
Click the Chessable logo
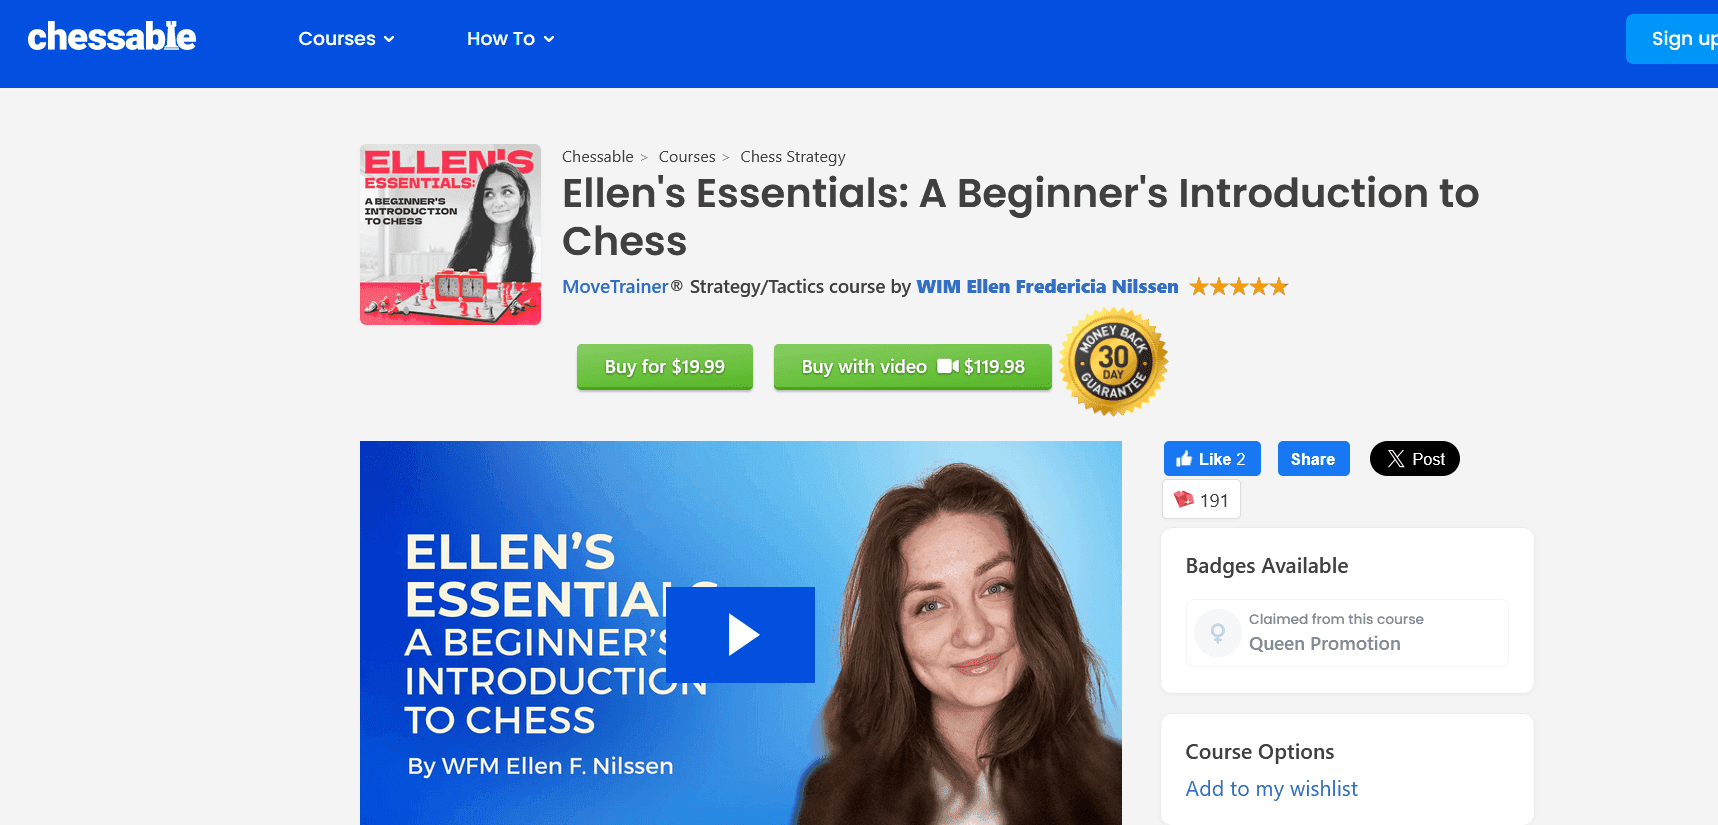click(112, 37)
